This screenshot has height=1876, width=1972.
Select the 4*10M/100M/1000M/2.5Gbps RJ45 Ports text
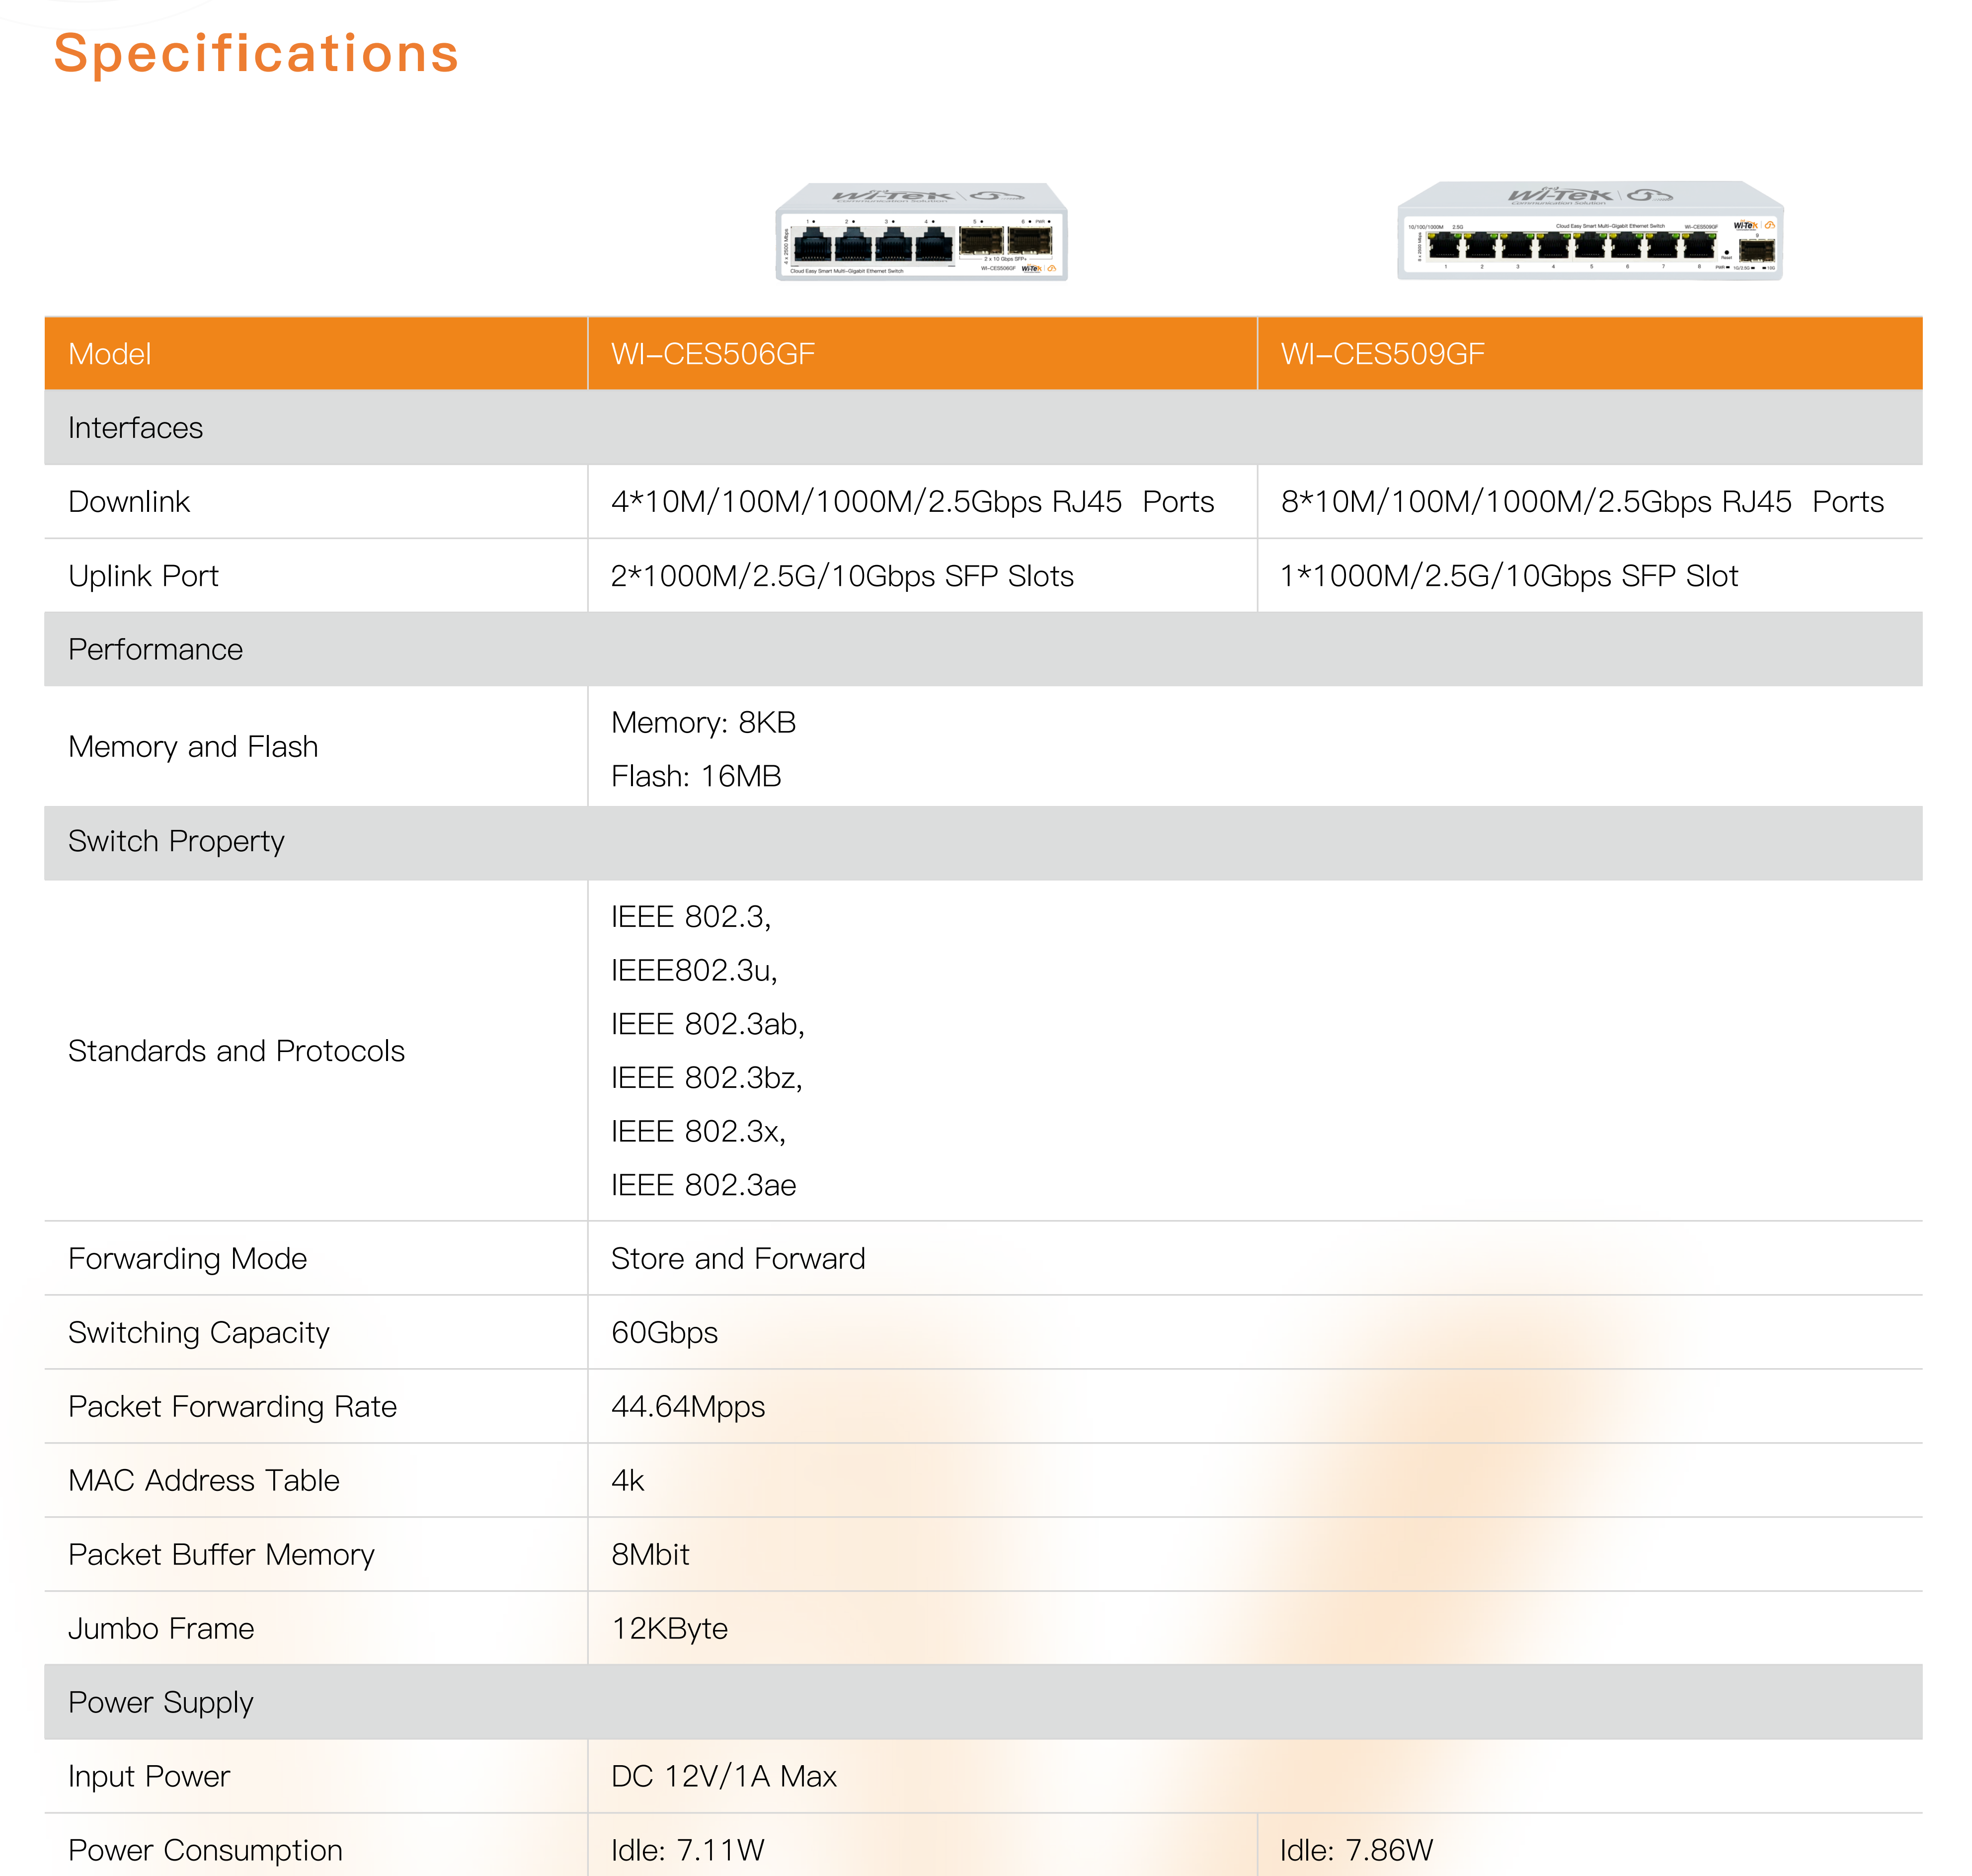click(x=912, y=502)
